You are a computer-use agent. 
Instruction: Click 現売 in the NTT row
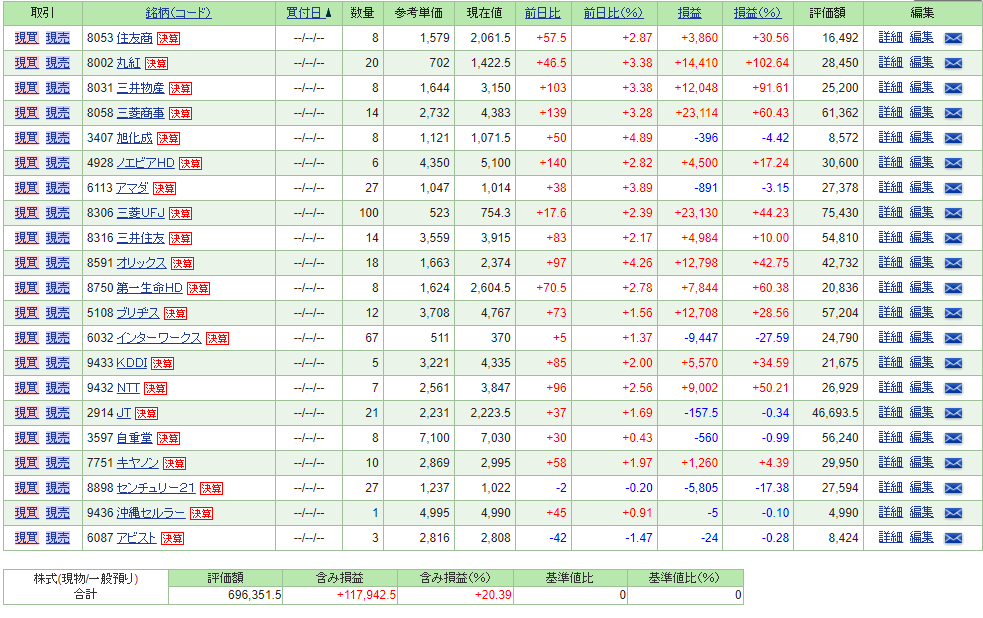[x=58, y=389]
